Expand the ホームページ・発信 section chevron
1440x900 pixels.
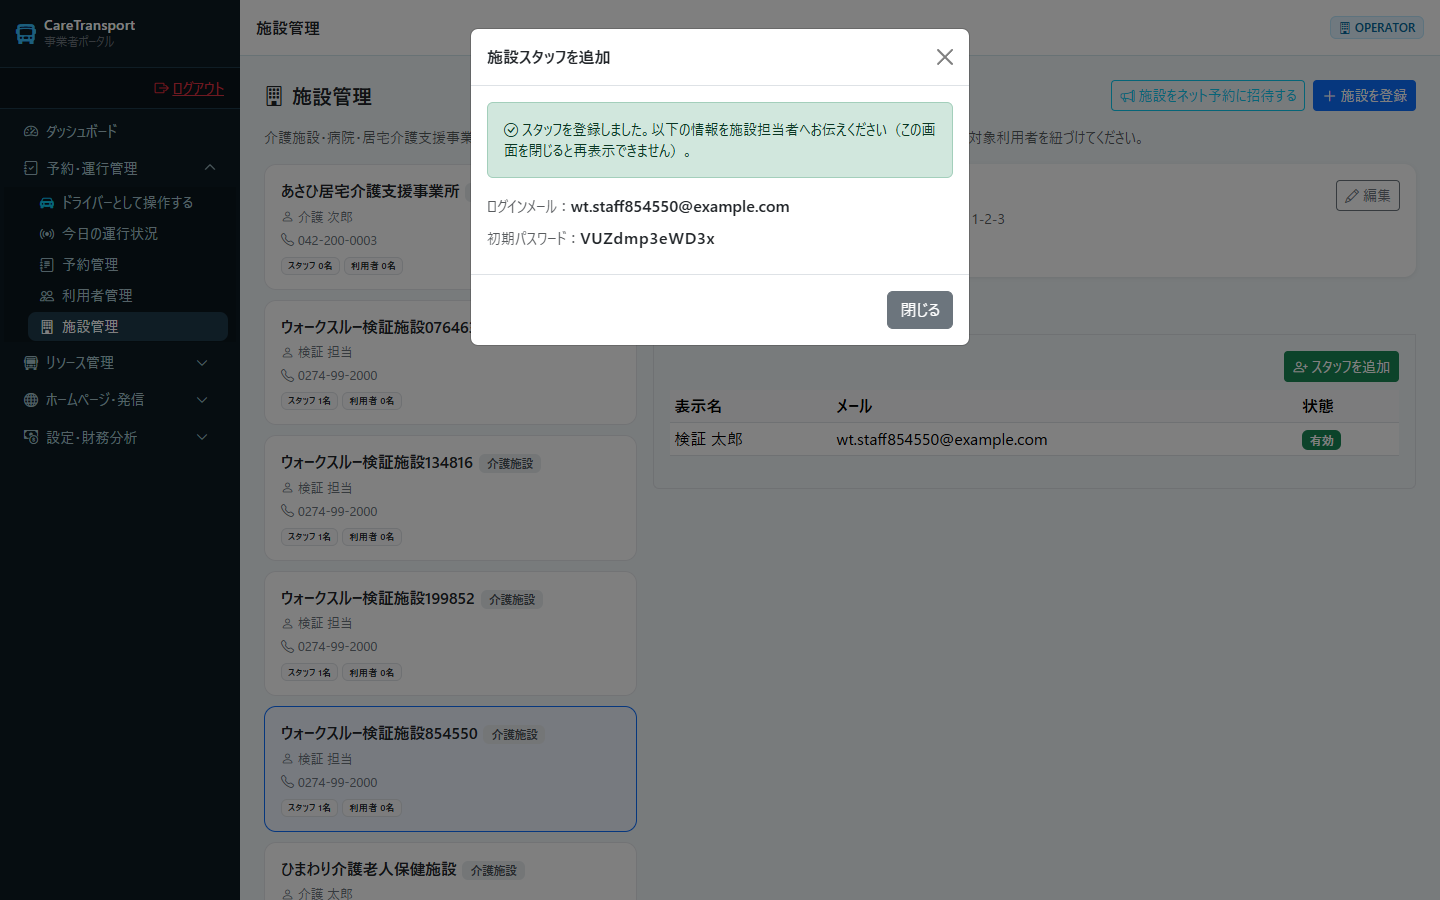pyautogui.click(x=202, y=399)
